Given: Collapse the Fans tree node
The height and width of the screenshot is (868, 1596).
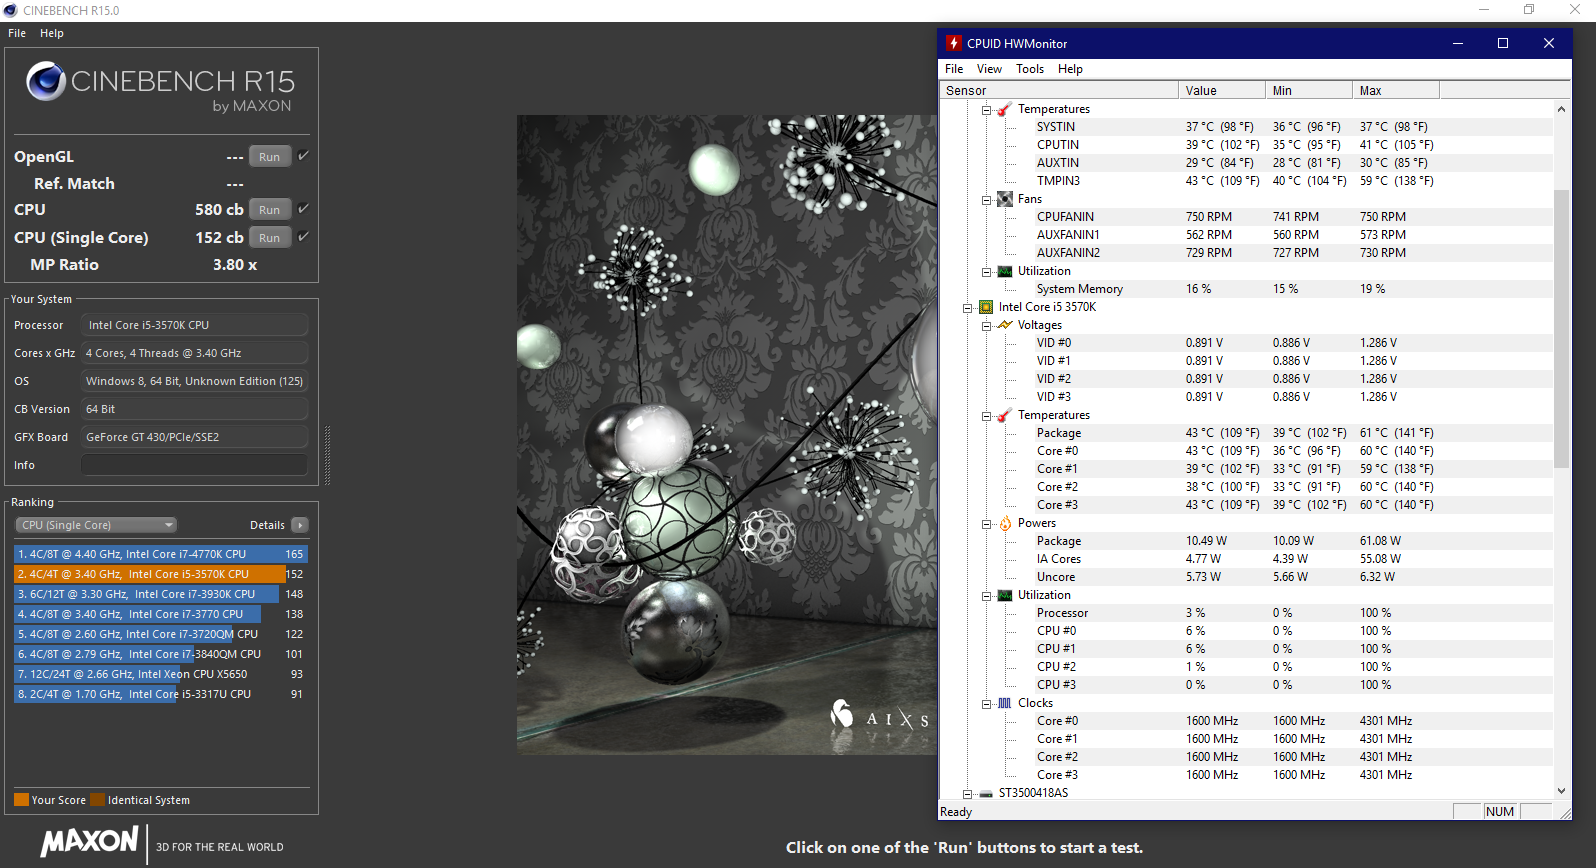Looking at the screenshot, I should pos(986,200).
